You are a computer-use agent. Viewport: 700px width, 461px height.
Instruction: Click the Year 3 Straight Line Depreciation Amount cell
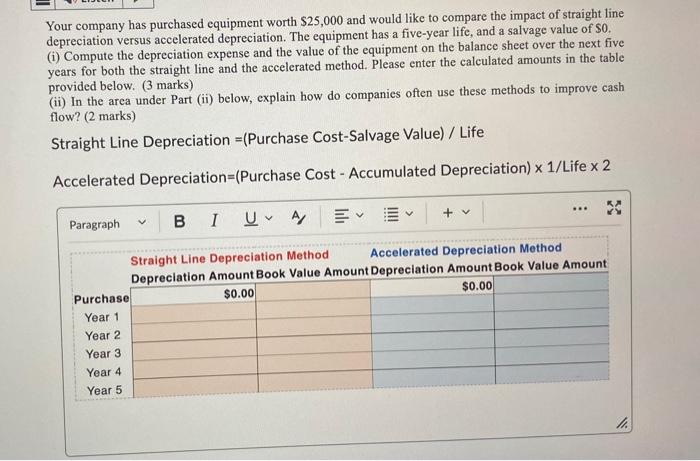(195, 350)
